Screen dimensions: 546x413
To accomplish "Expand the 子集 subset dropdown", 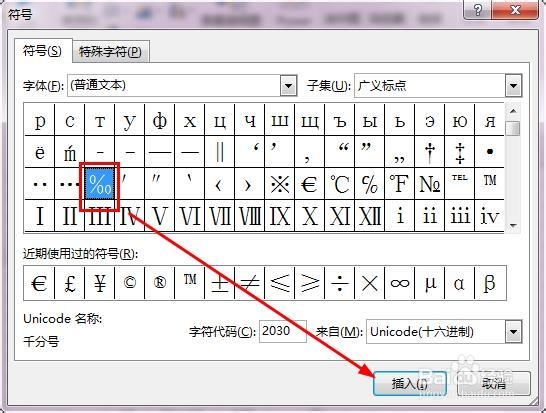I will click(x=513, y=86).
